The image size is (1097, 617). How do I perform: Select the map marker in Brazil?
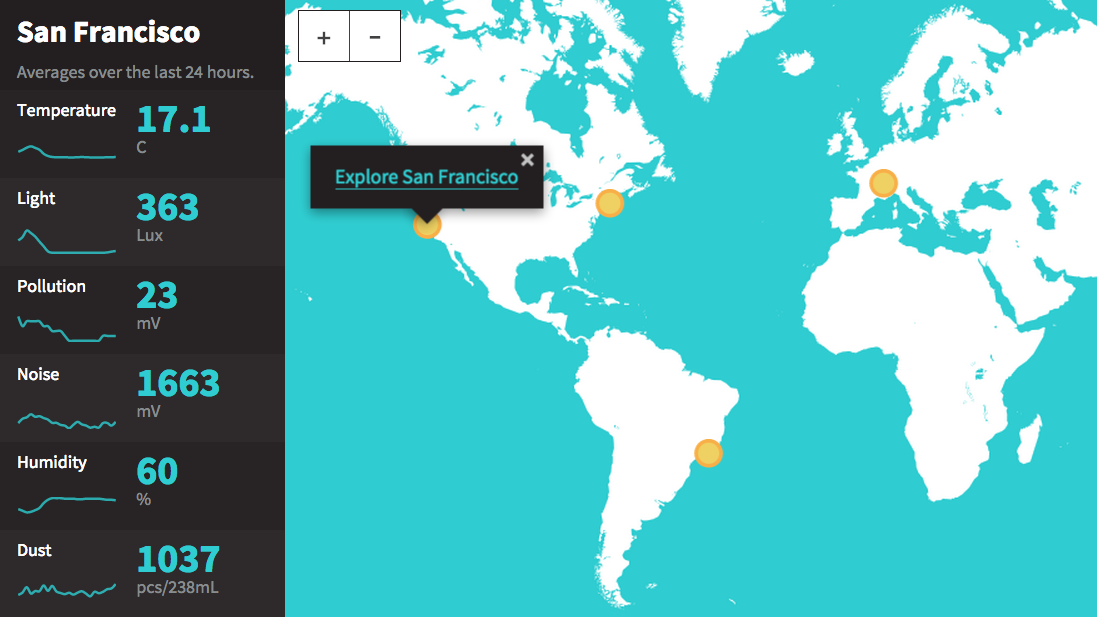coord(708,453)
